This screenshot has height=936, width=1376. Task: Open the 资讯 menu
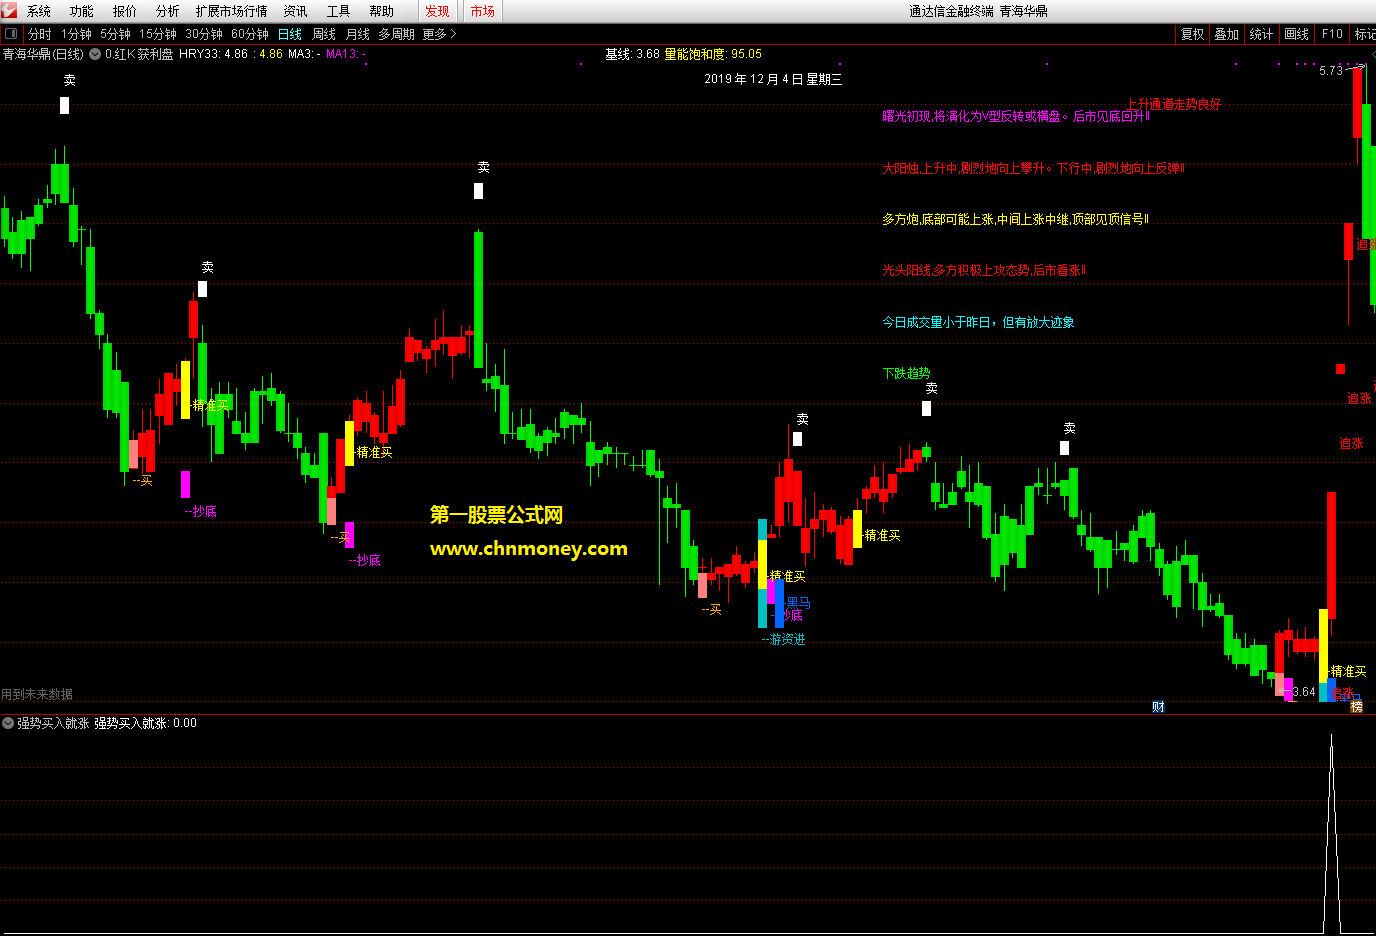pyautogui.click(x=295, y=11)
